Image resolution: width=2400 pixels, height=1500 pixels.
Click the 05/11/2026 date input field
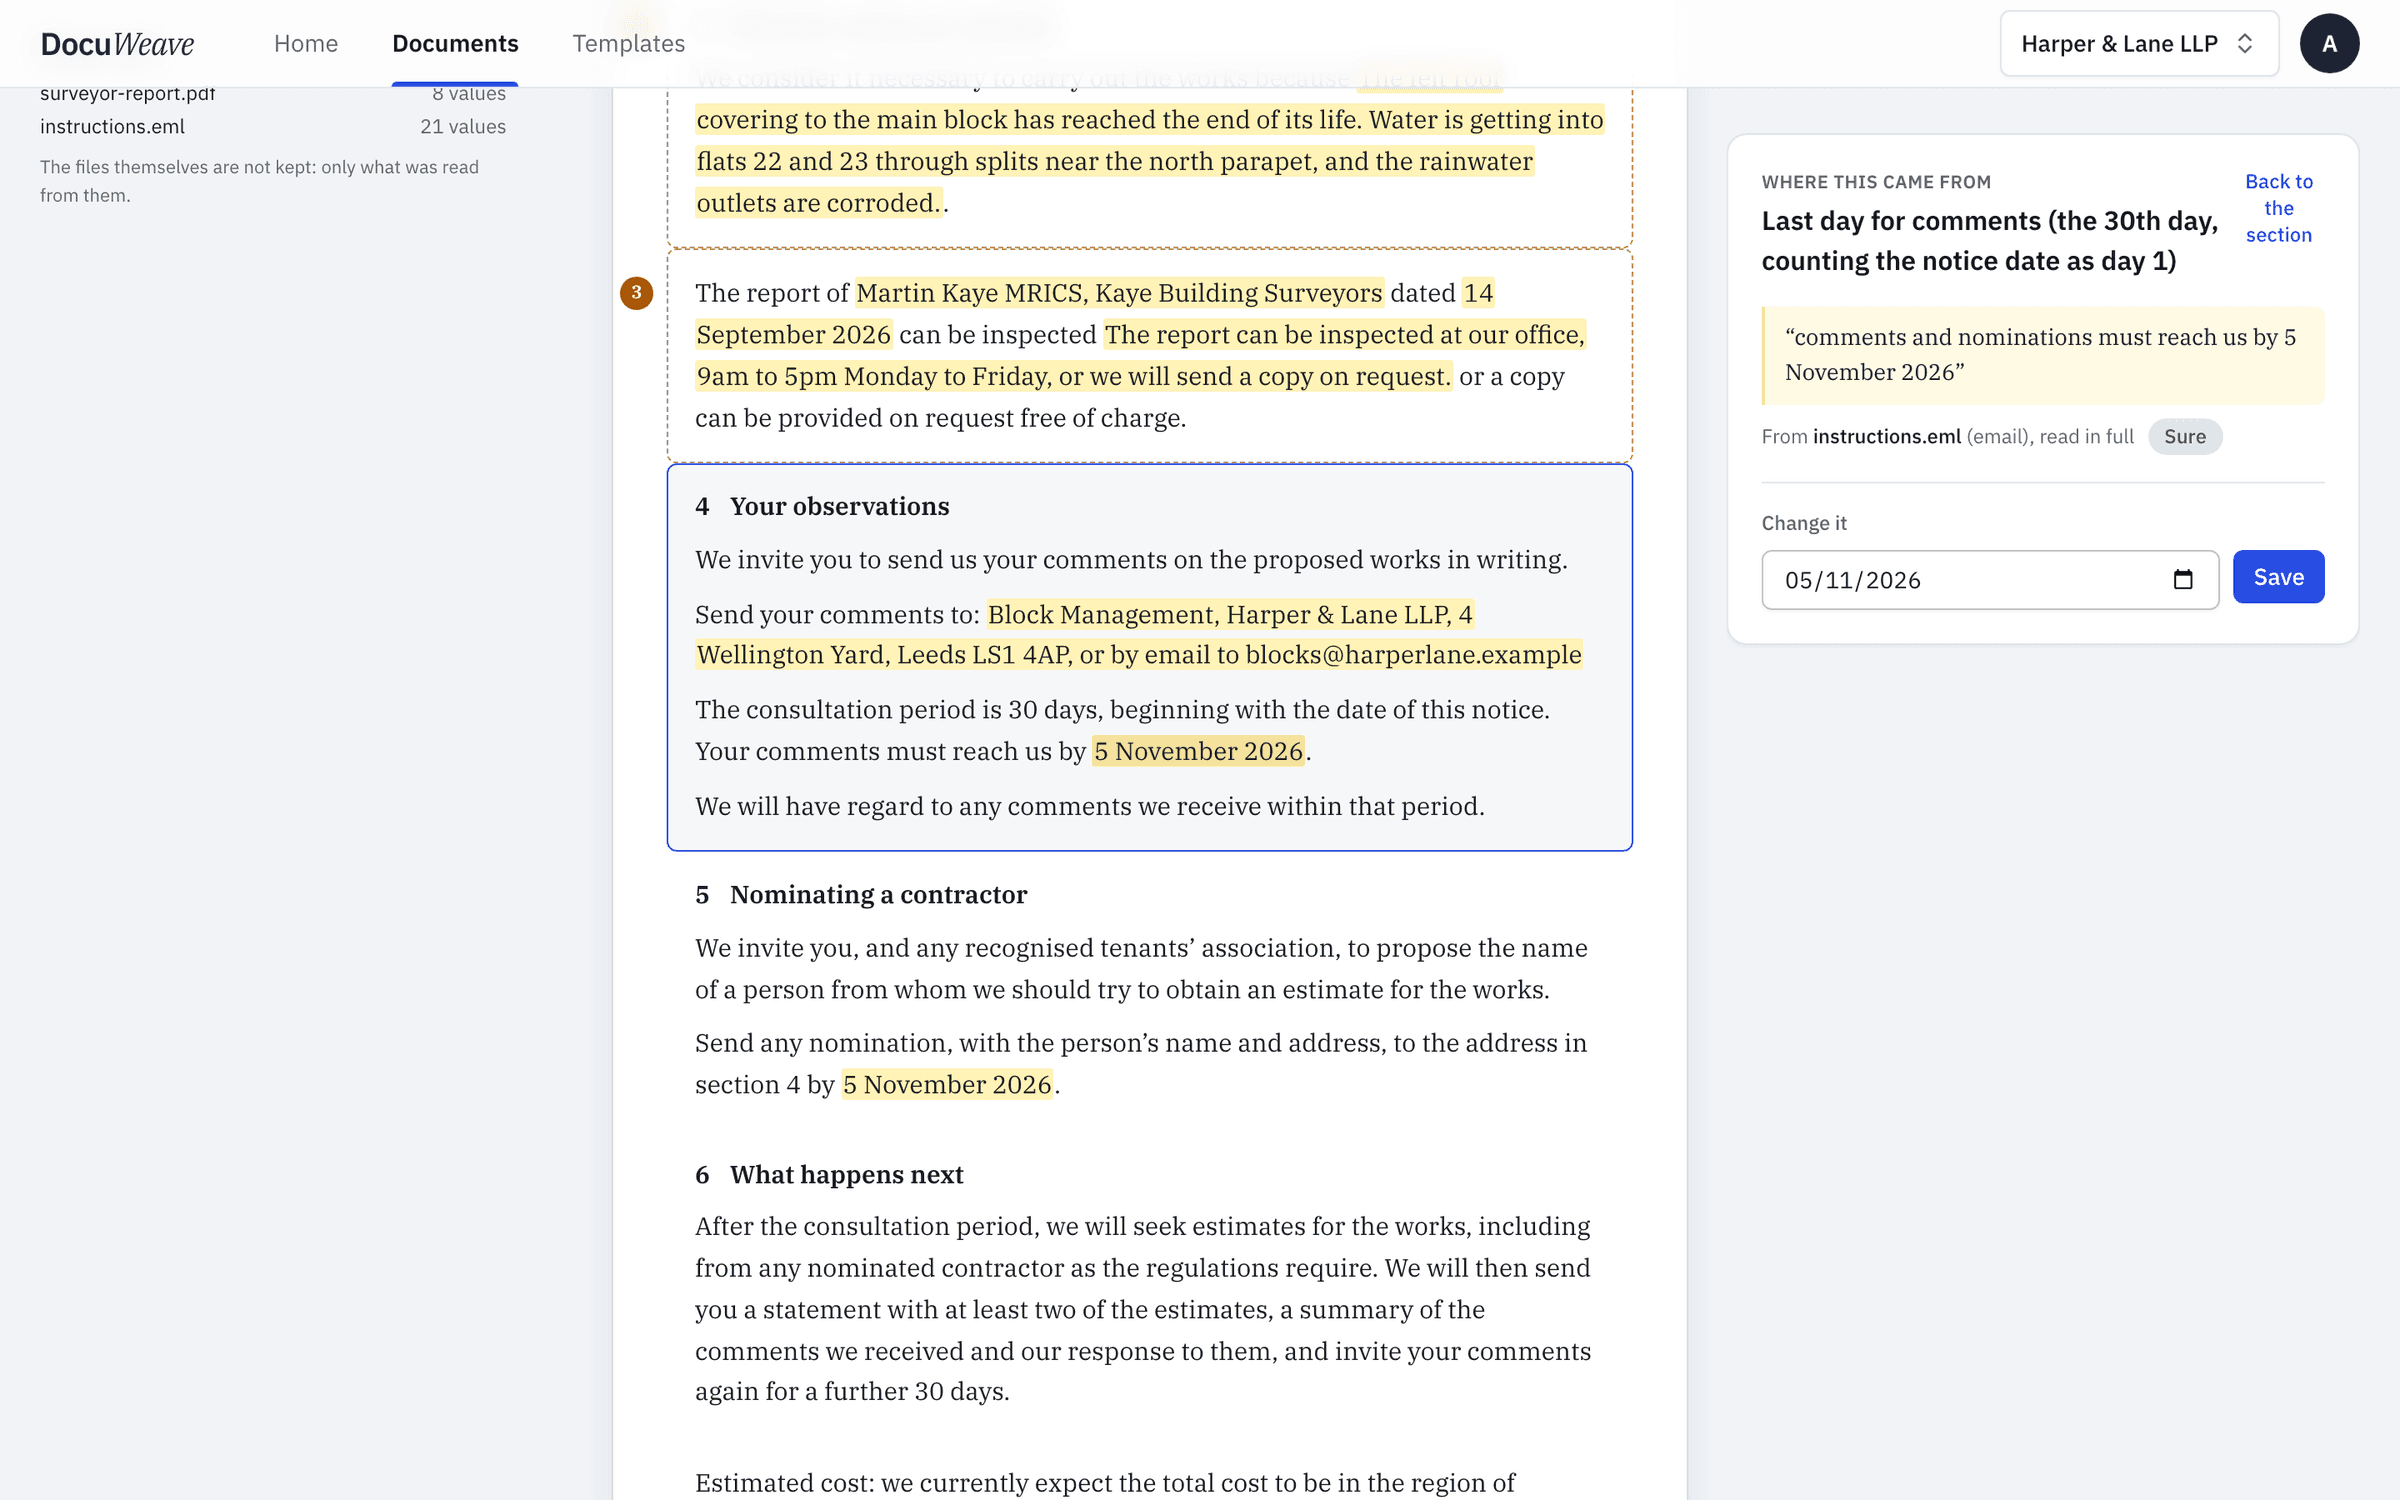(1989, 580)
